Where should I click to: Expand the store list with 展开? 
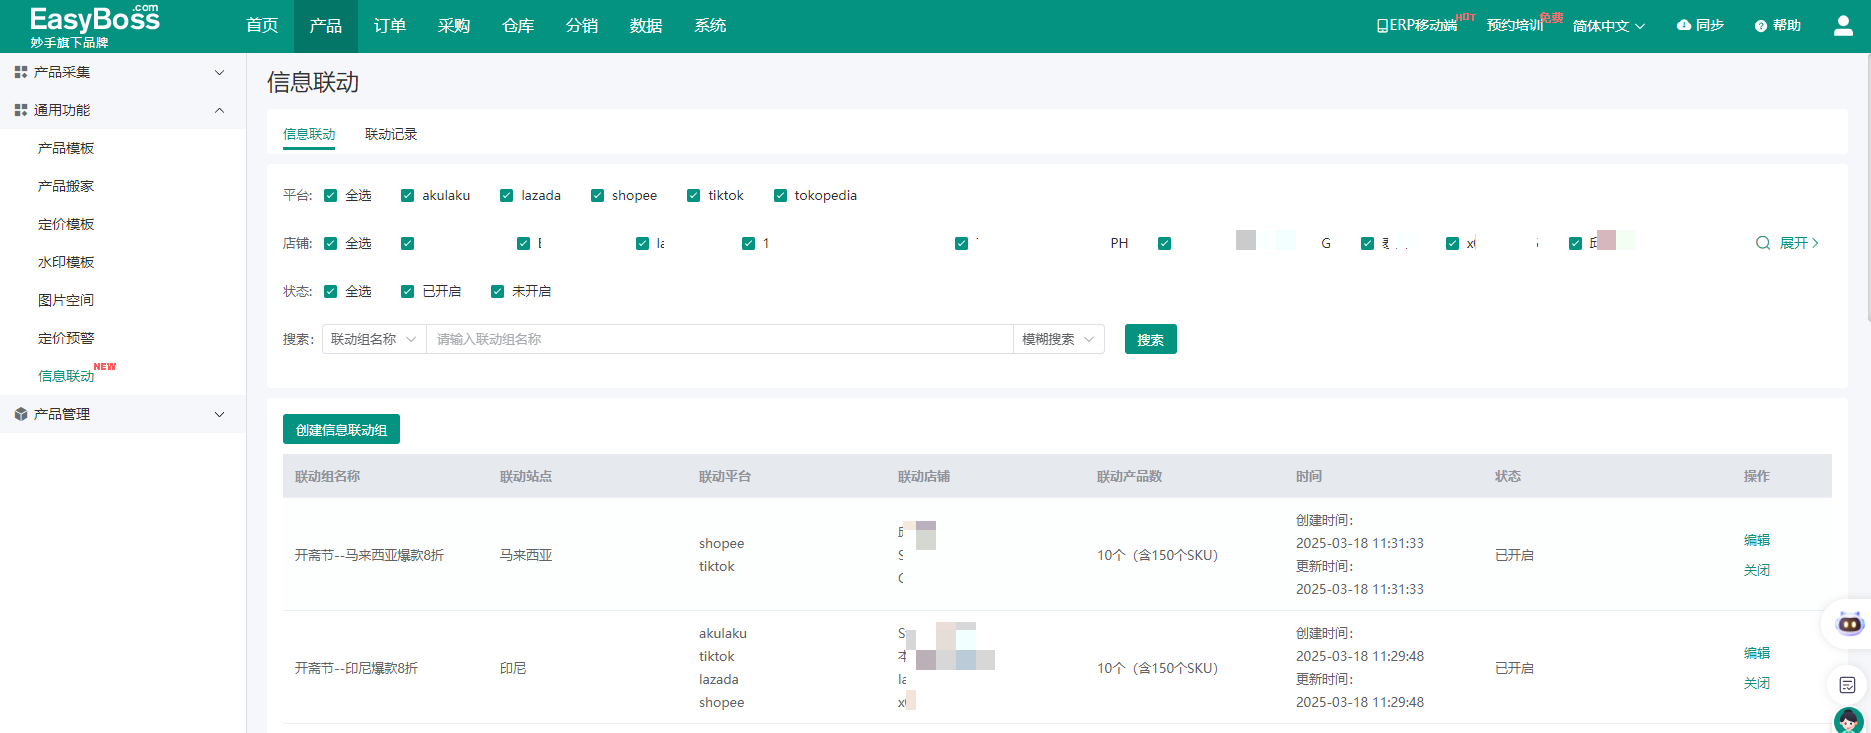click(x=1799, y=243)
